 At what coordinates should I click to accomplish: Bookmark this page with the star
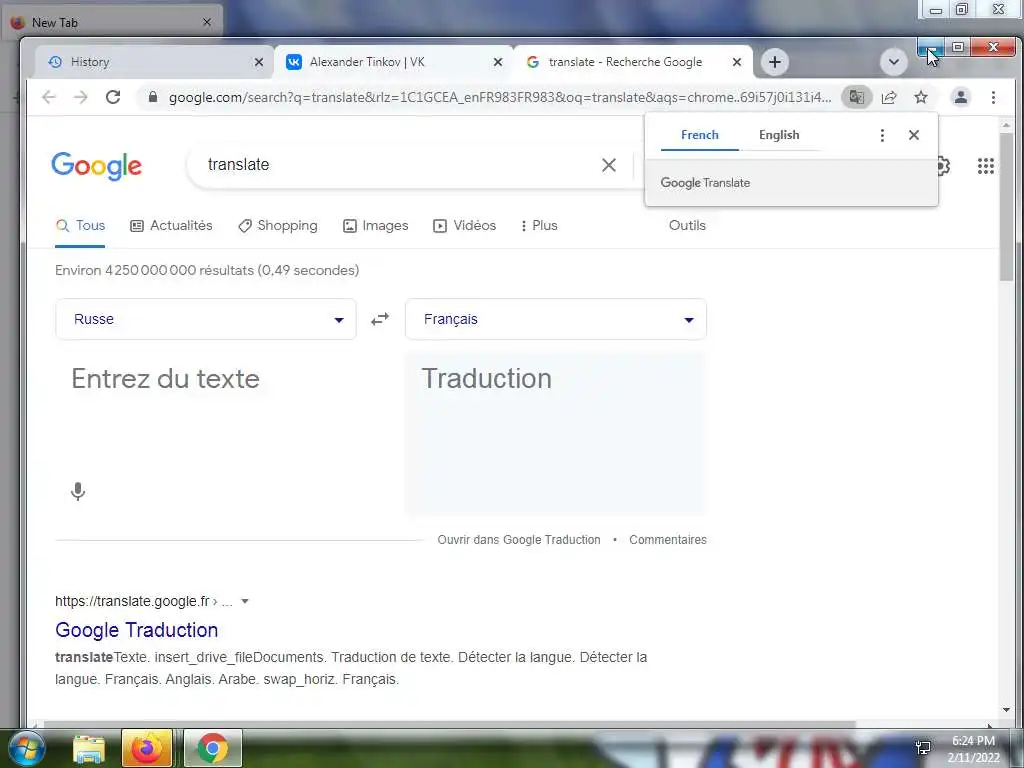(921, 97)
